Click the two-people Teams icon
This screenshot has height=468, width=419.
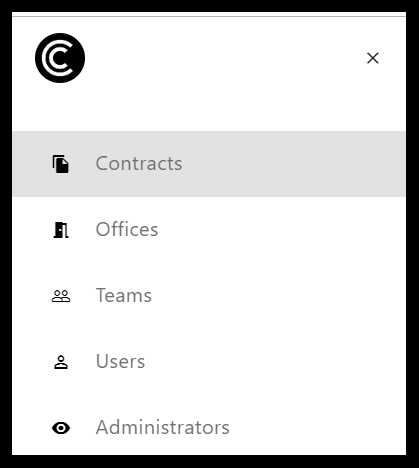(61, 296)
